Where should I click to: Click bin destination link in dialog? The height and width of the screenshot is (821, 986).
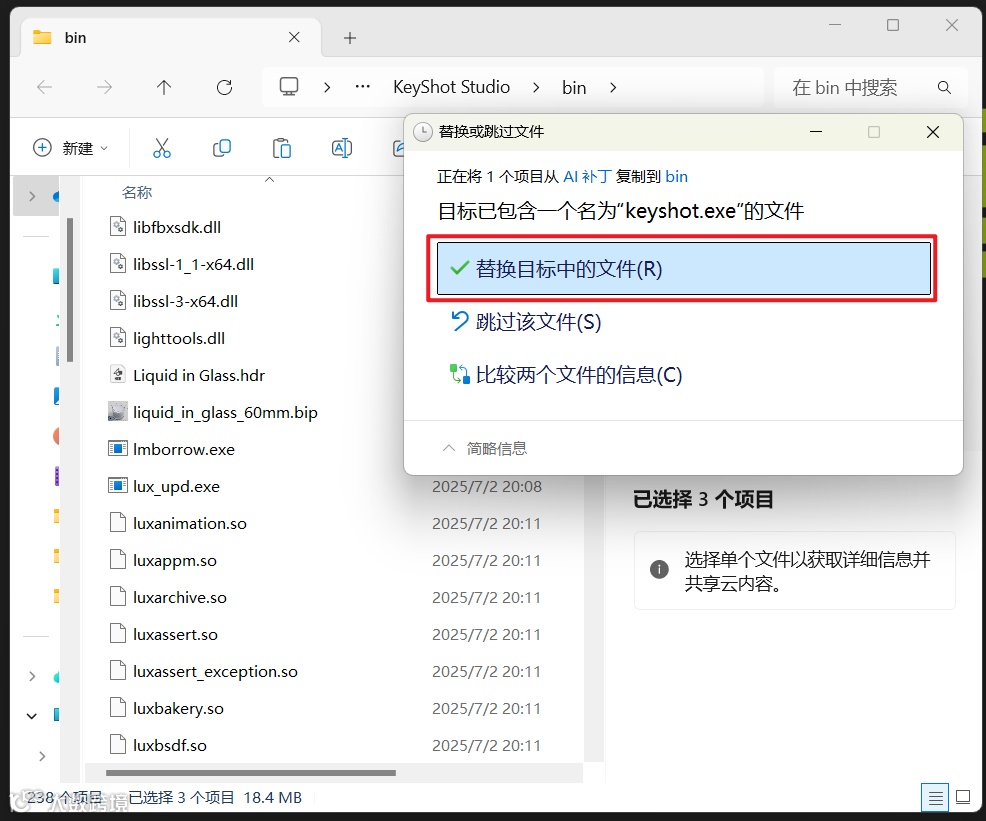[x=677, y=177]
